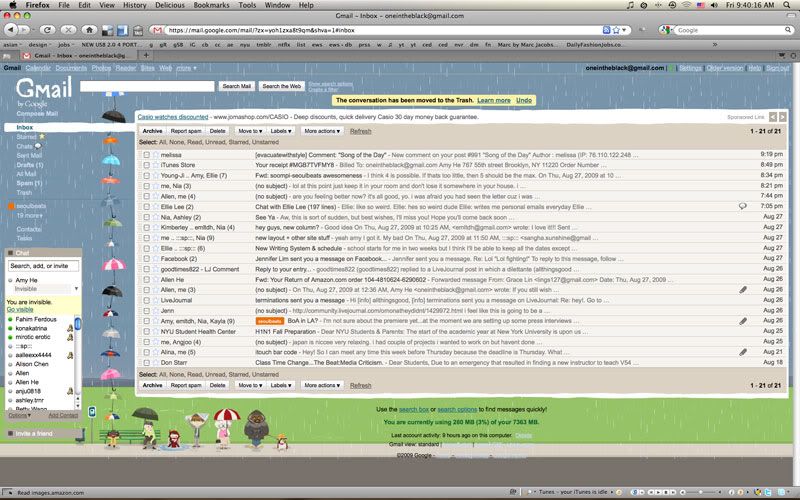The height and width of the screenshot is (500, 800).
Task: Open the Tools menu
Action: point(247,5)
